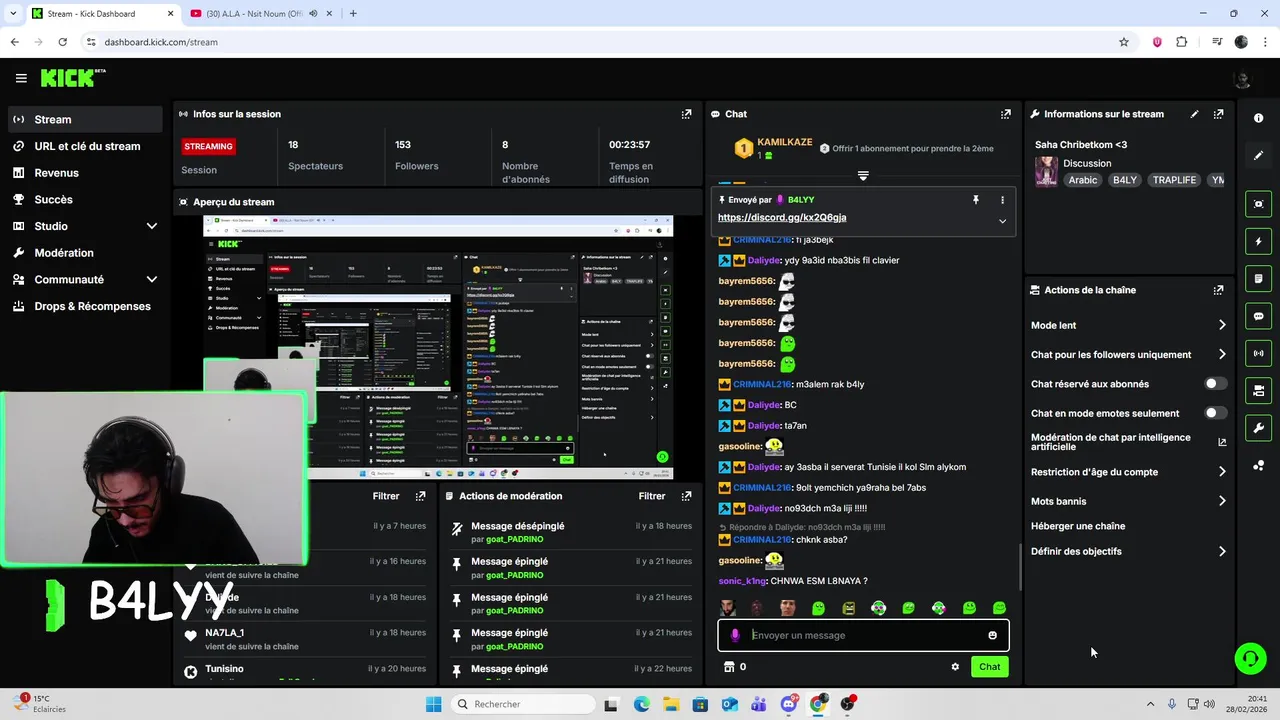Expand the pinned message chevron

pos(1002,221)
